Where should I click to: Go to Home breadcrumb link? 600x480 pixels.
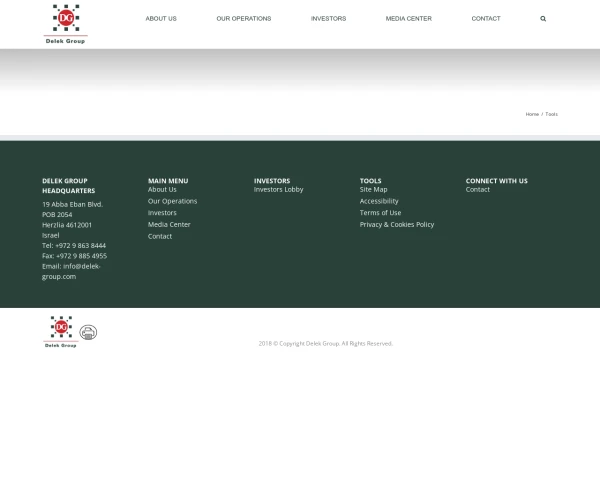pos(532,114)
